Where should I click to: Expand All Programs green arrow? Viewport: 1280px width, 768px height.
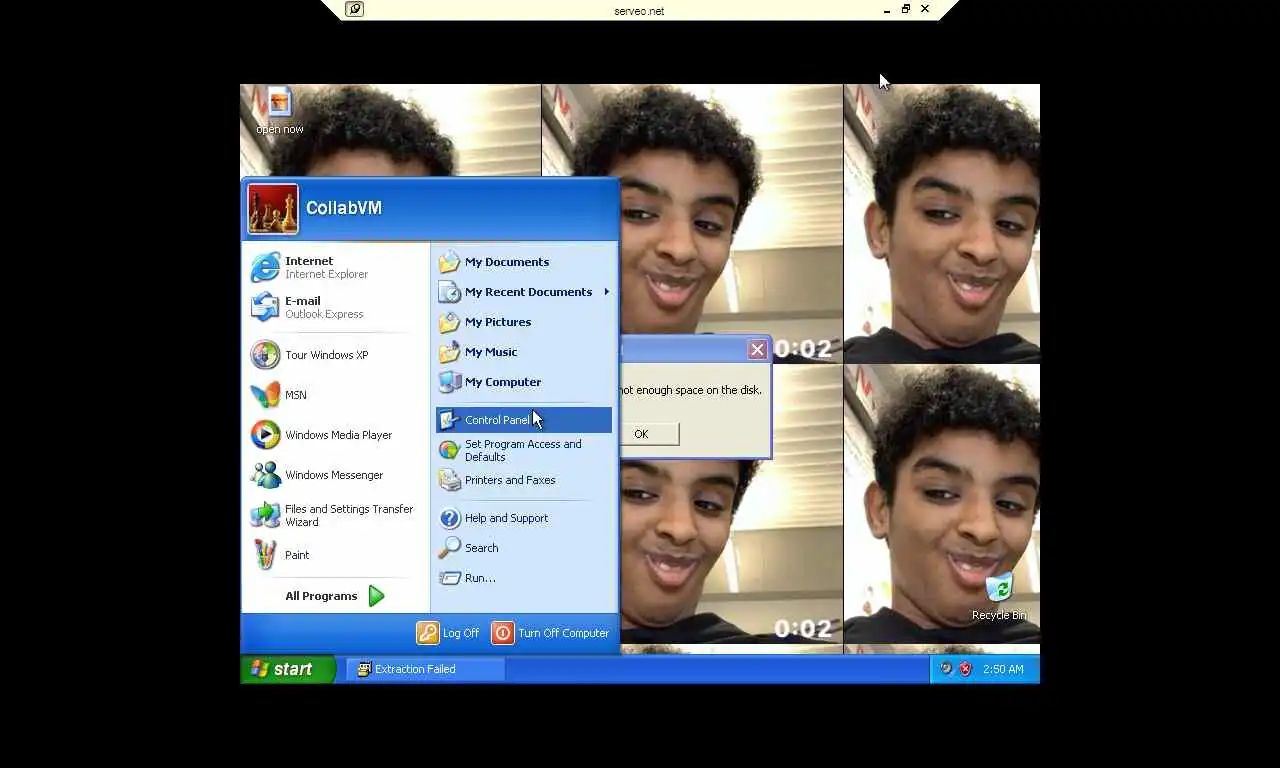[376, 596]
